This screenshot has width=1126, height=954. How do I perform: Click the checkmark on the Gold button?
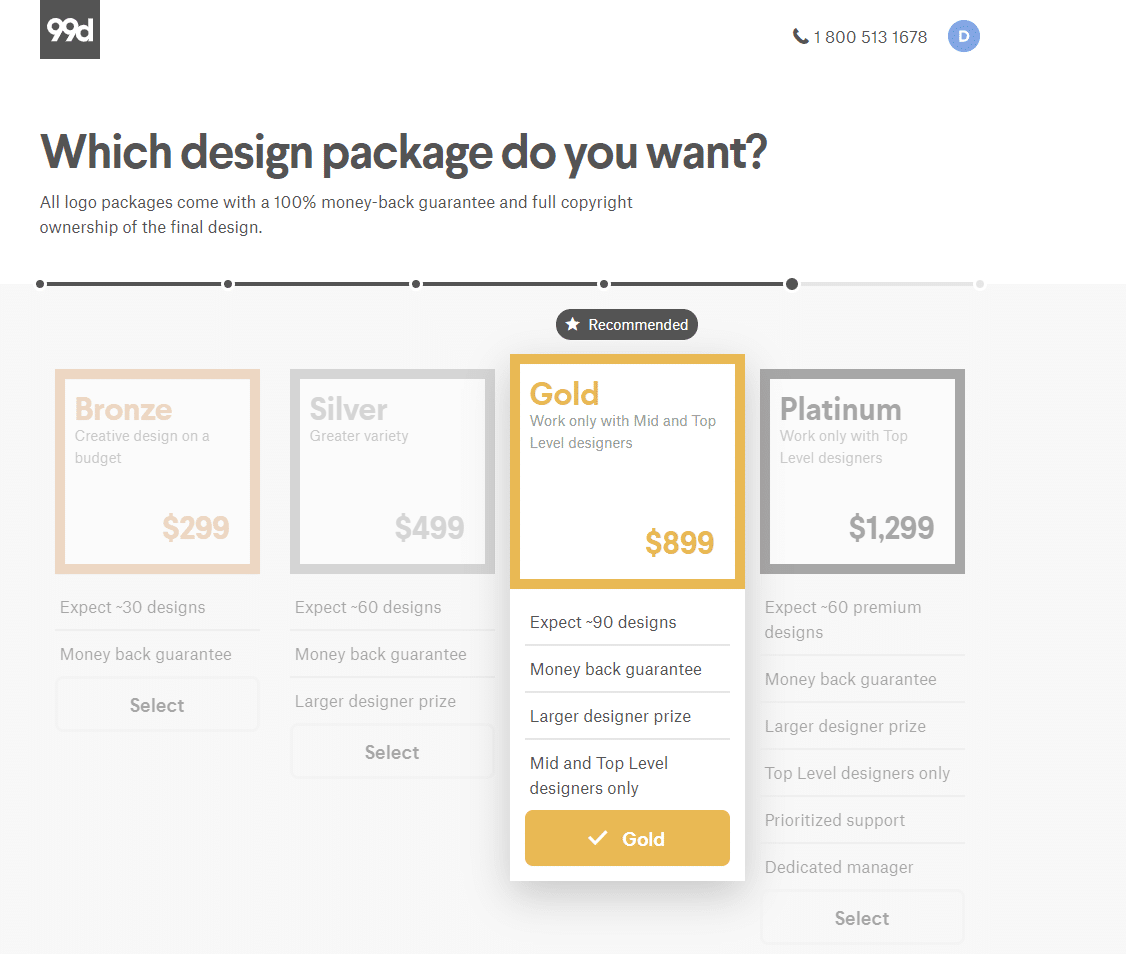pos(597,838)
